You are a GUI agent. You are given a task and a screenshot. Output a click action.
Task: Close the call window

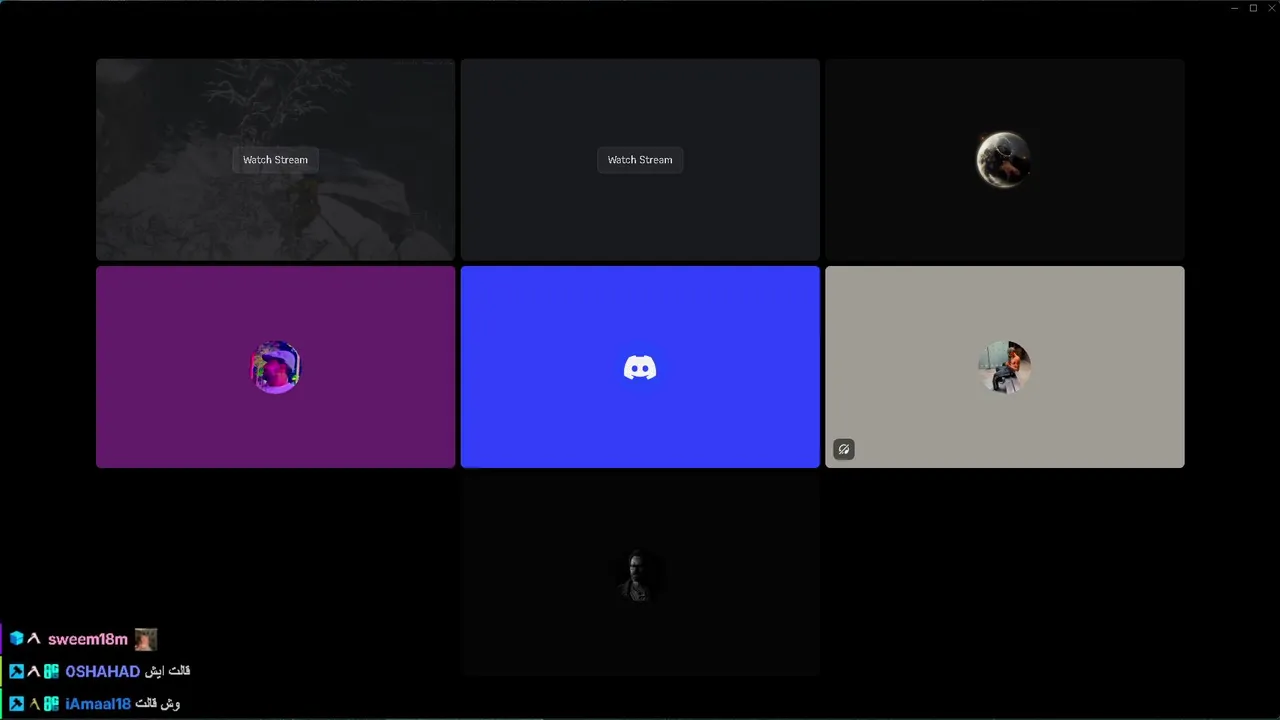point(1271,8)
